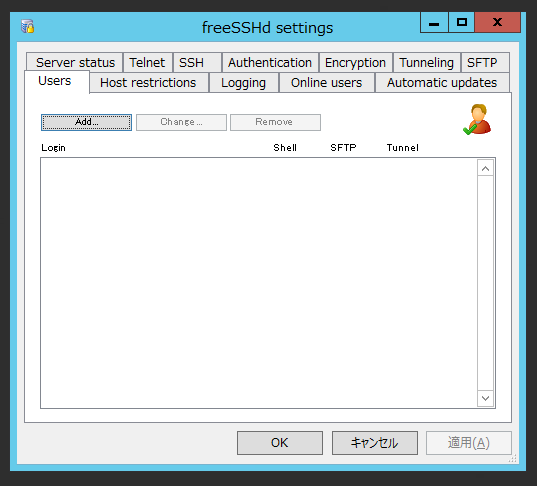Click the user avatar icon with green checkmark

pyautogui.click(x=477, y=120)
